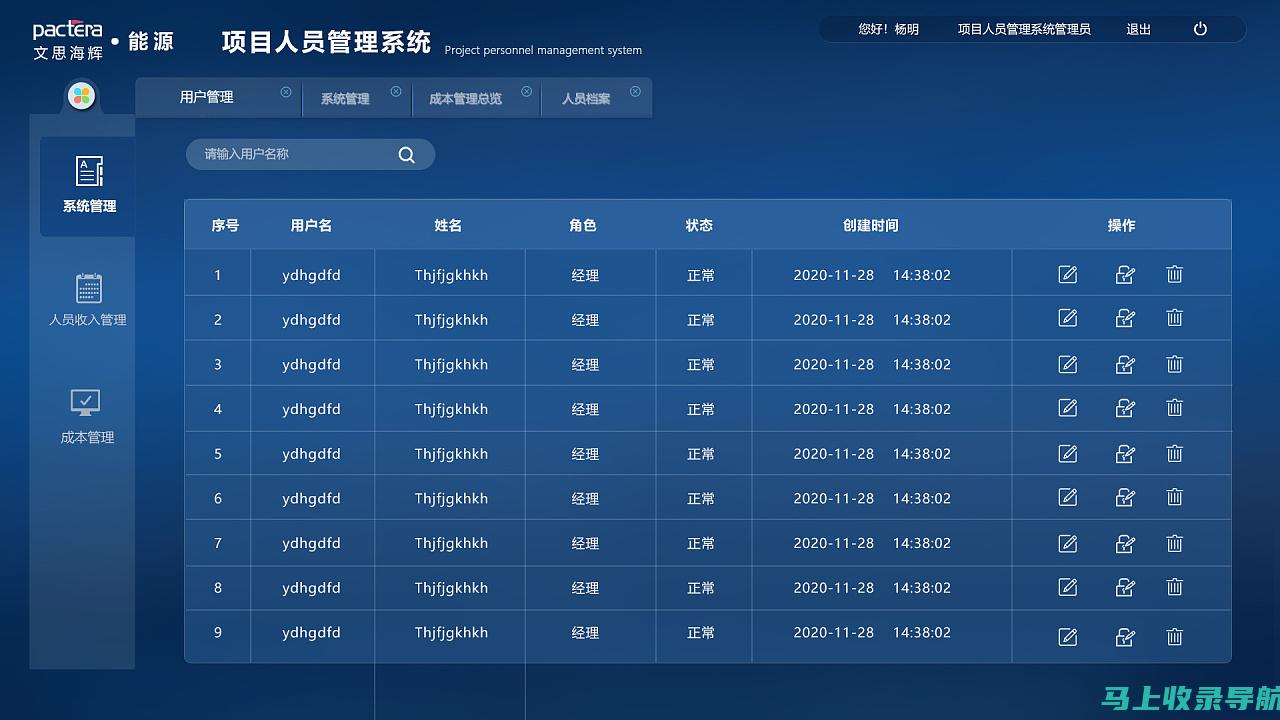Image resolution: width=1280 pixels, height=720 pixels.
Task: Click the trash icon in row 6
Action: (x=1174, y=497)
